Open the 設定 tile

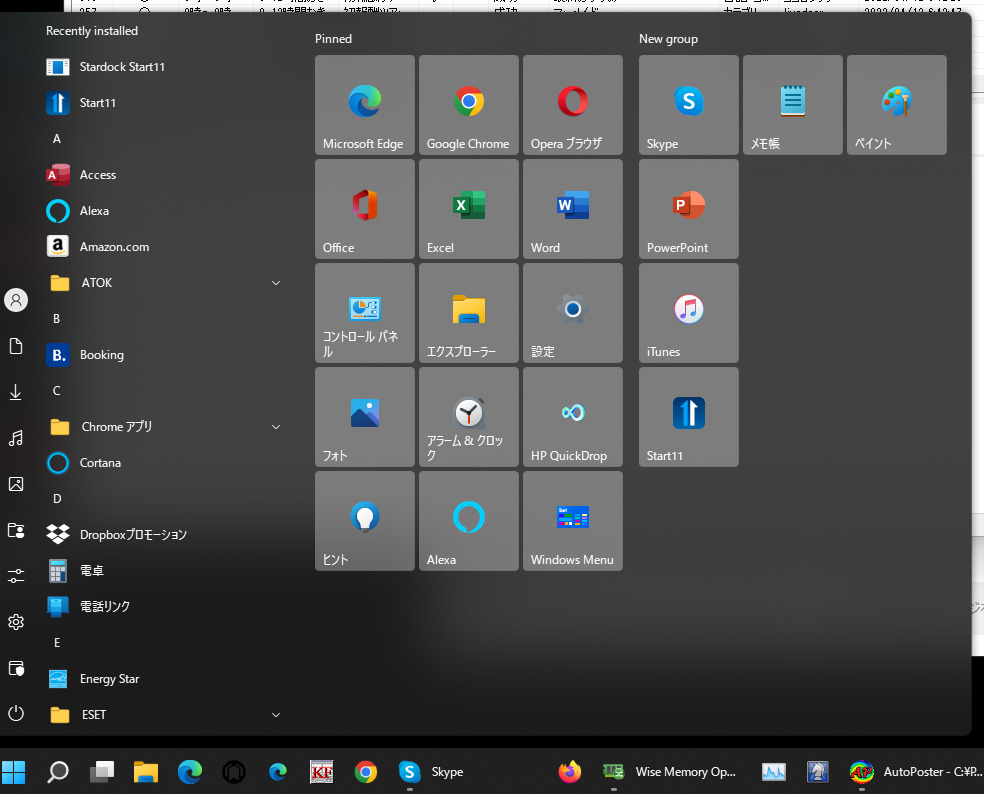[x=573, y=313]
